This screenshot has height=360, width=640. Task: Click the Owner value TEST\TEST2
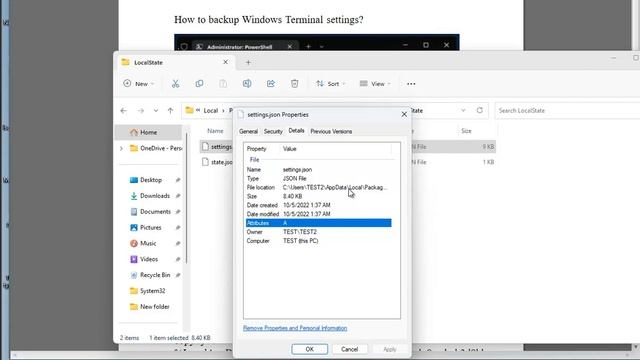[x=300, y=232]
